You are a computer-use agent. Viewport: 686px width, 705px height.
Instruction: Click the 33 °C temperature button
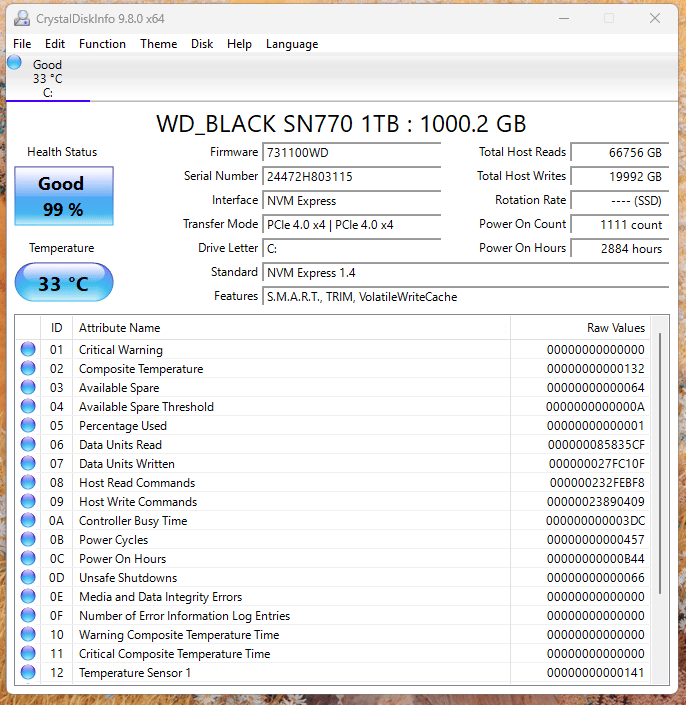click(64, 282)
